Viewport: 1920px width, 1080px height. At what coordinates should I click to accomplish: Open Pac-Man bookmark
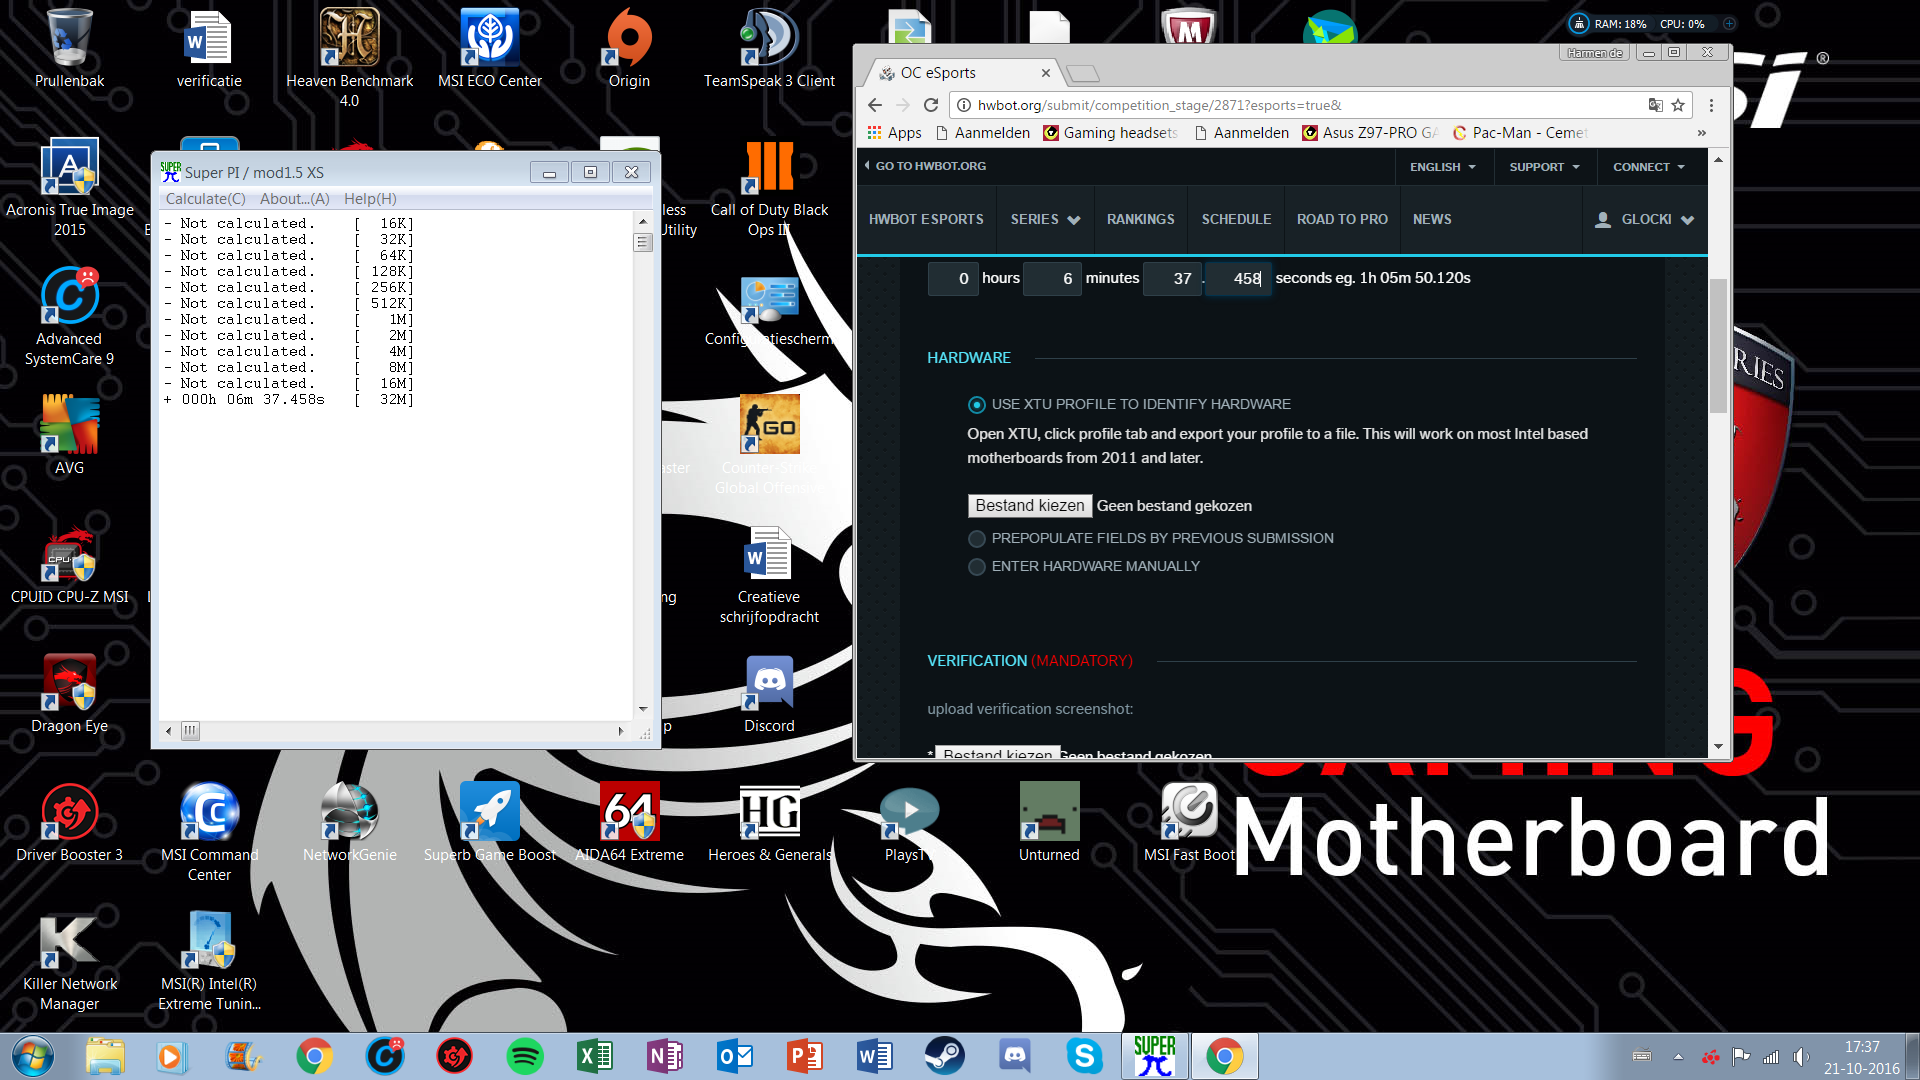1519,133
